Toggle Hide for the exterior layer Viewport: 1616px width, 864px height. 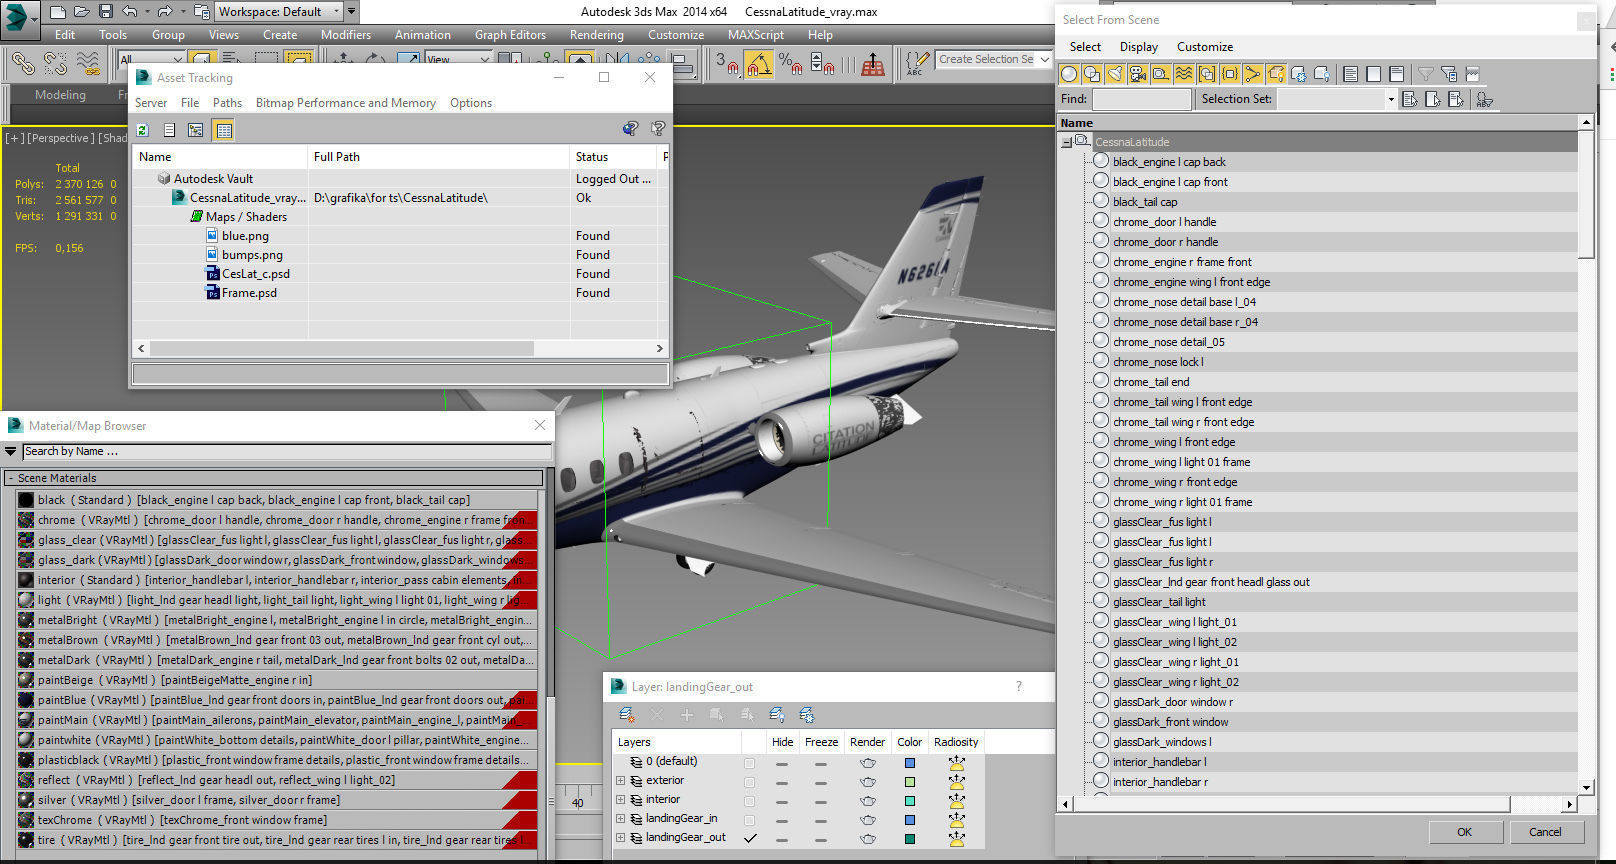[x=782, y=782]
